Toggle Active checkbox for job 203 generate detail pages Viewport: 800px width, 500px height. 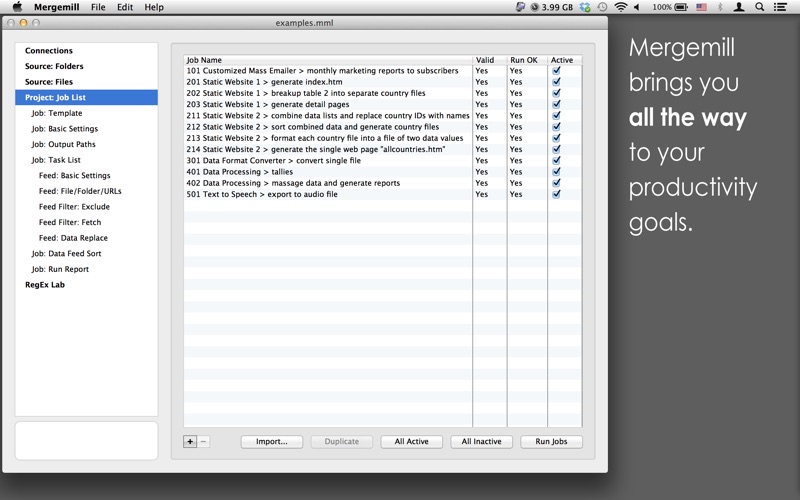click(556, 104)
